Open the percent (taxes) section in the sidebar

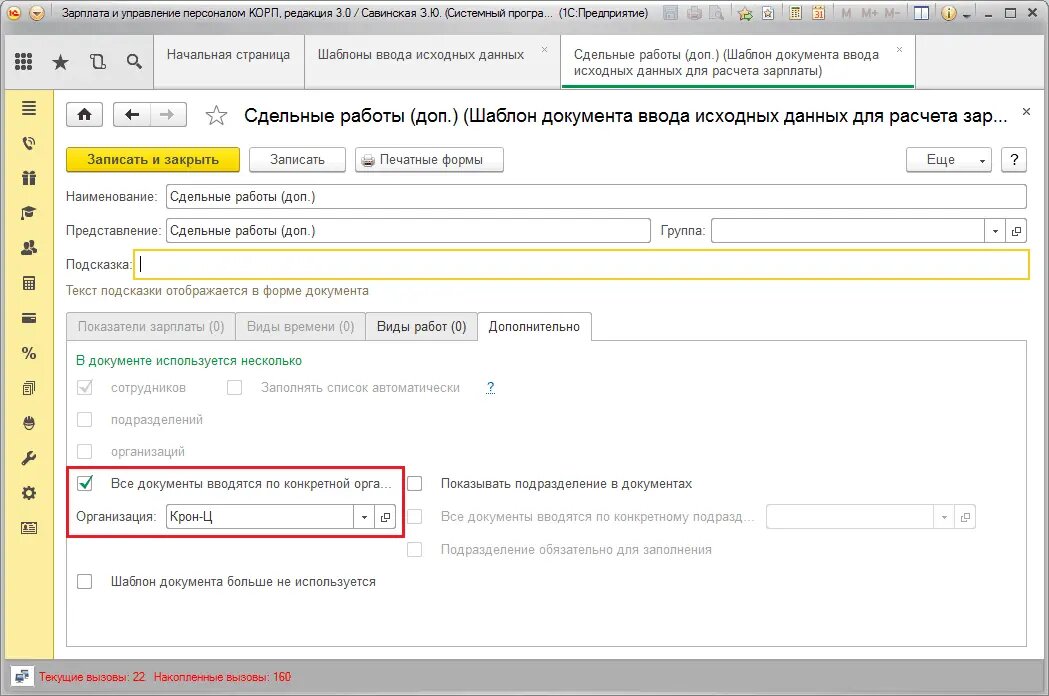(x=29, y=353)
